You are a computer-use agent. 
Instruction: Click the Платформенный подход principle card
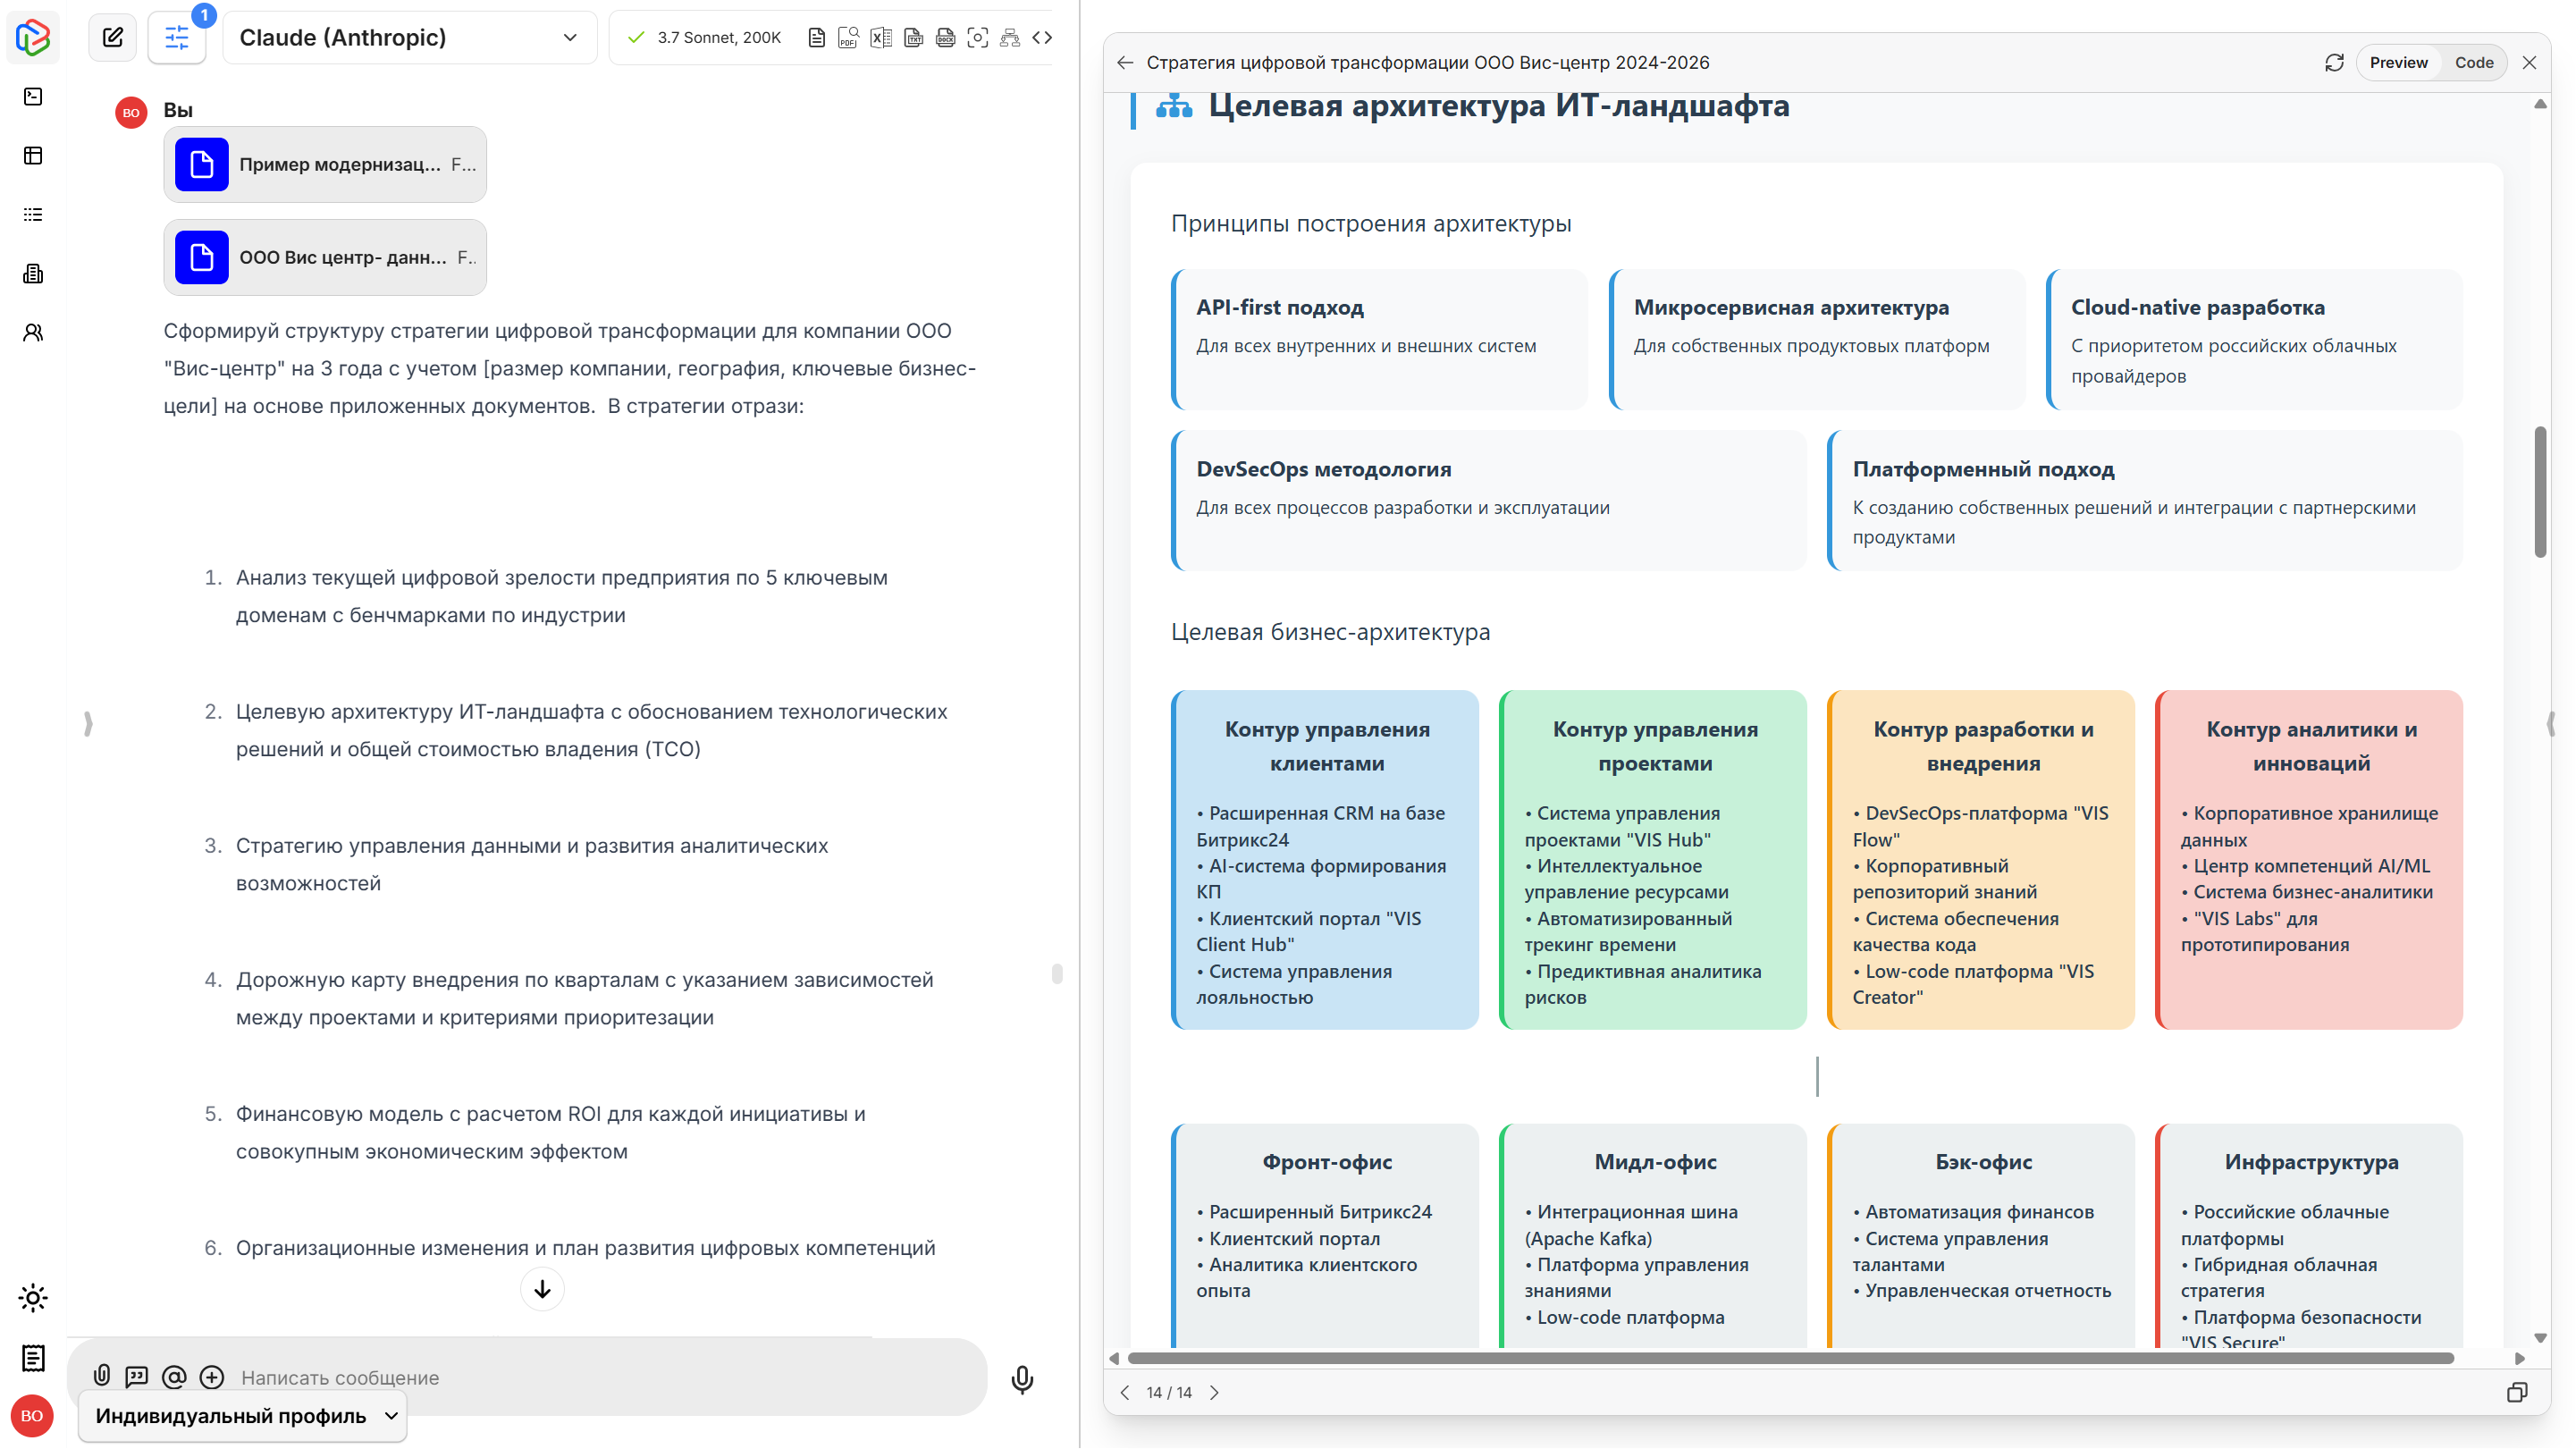point(2145,501)
